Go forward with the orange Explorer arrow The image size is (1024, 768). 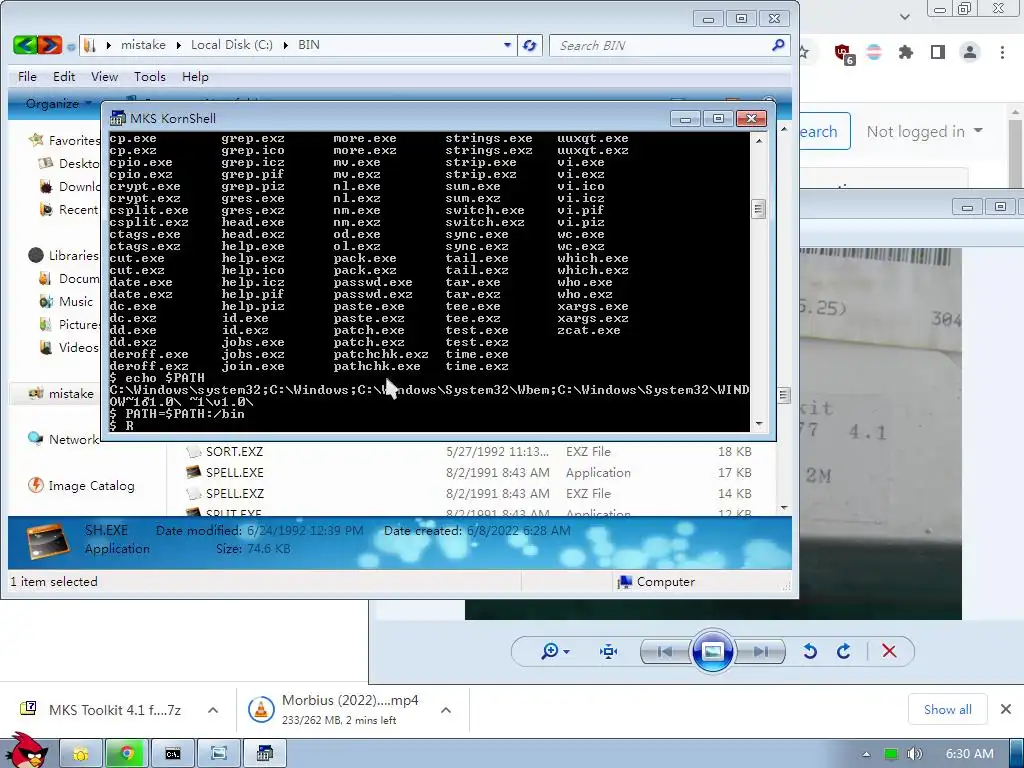50,45
